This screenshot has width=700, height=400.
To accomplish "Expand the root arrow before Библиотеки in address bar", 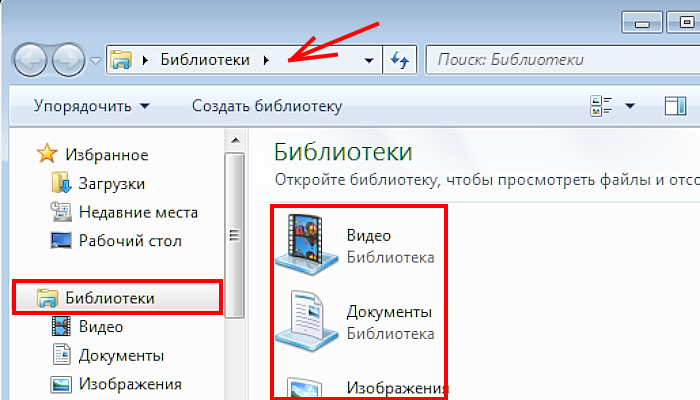I will (x=145, y=60).
